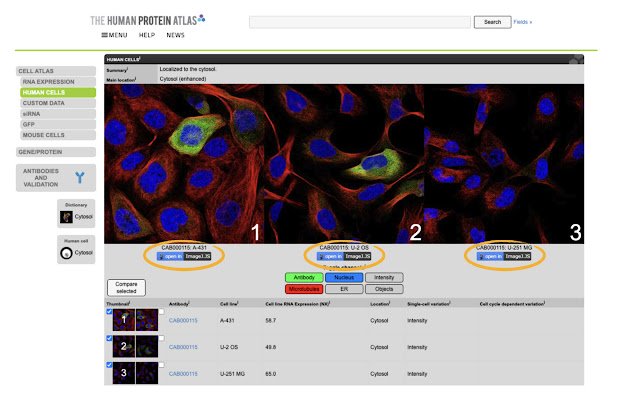This screenshot has width=640, height=400.
Task: Click the RNA expression value 58.7
Action: (x=271, y=320)
